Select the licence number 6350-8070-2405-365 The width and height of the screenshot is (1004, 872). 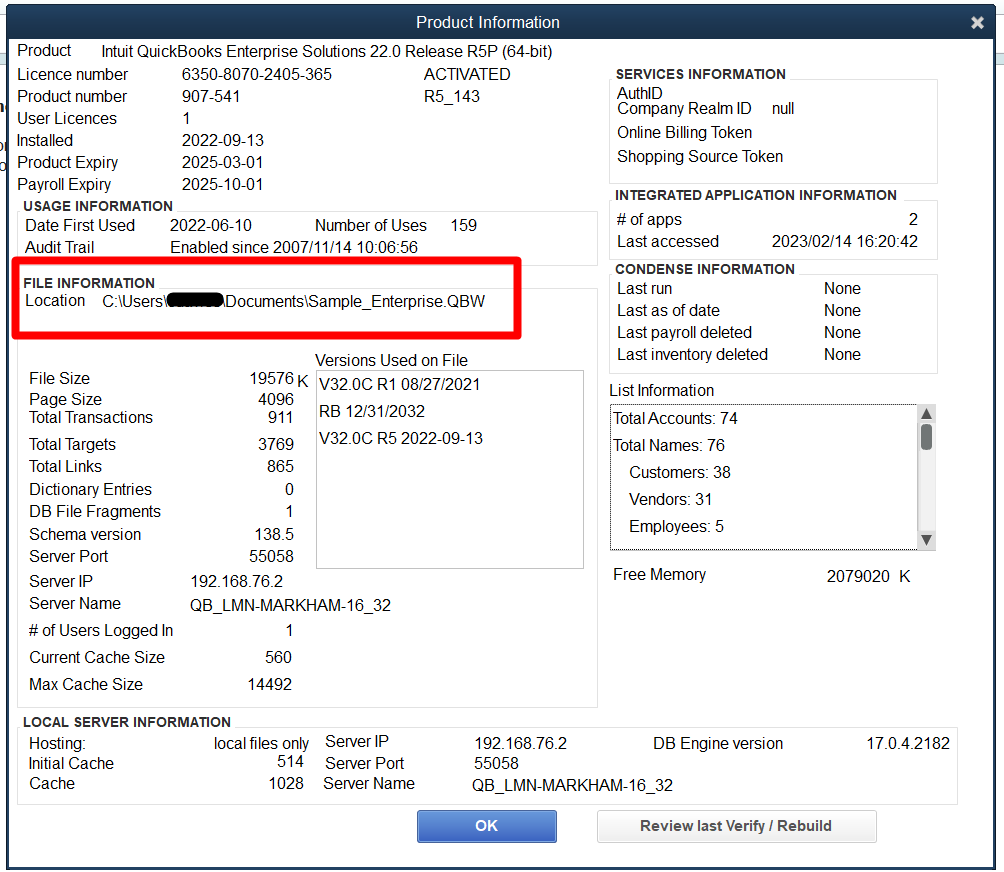coord(257,74)
